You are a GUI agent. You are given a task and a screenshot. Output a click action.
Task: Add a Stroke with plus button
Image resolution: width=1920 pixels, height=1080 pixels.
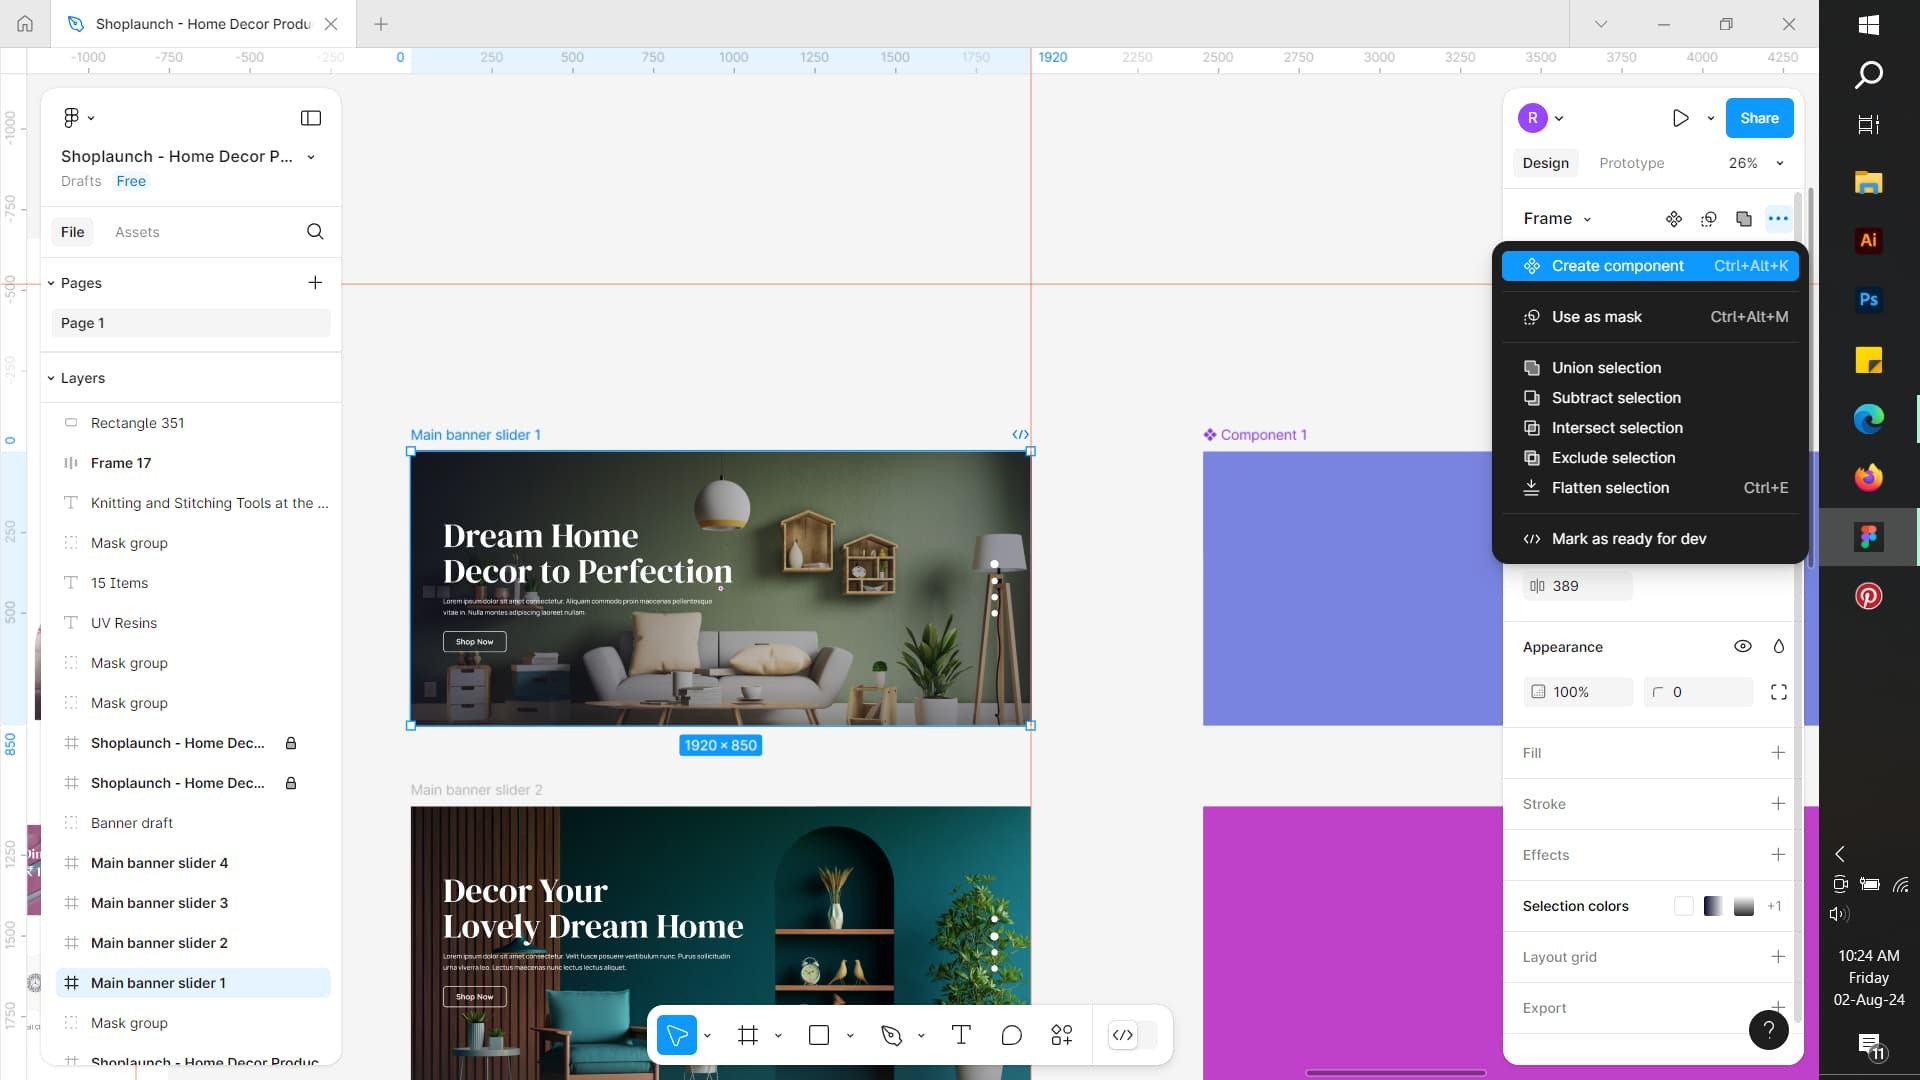coord(1778,804)
